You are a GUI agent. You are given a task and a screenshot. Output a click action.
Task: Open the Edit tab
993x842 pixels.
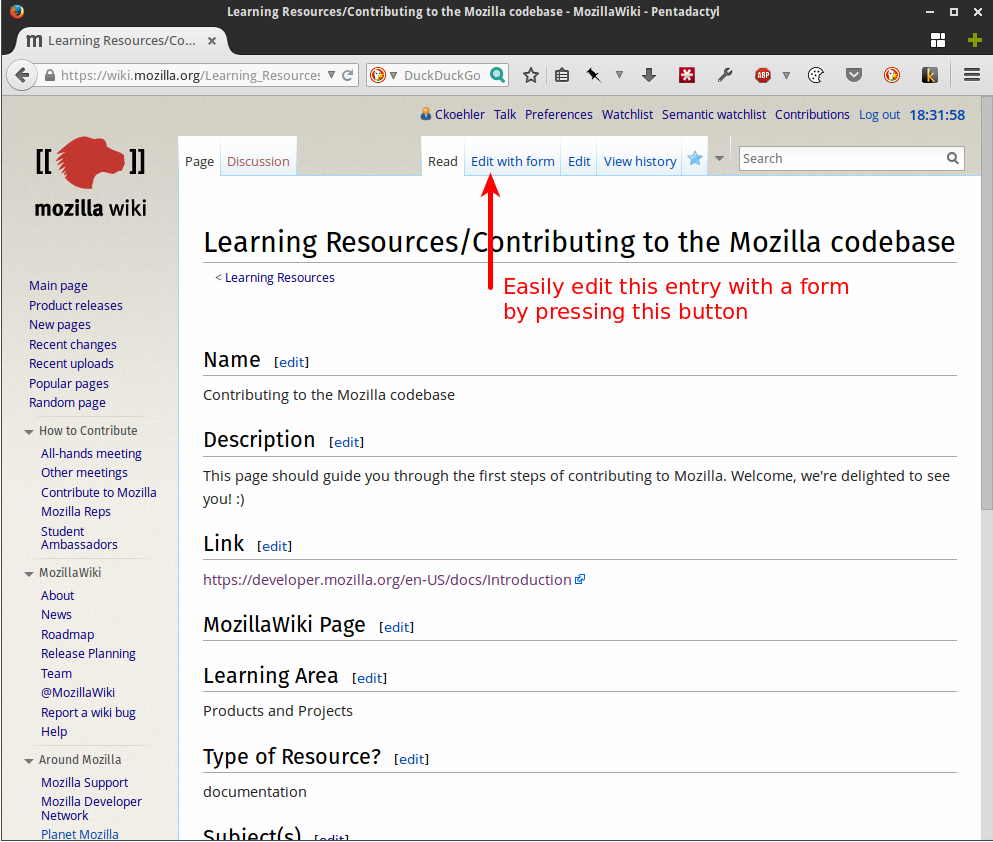pos(579,161)
